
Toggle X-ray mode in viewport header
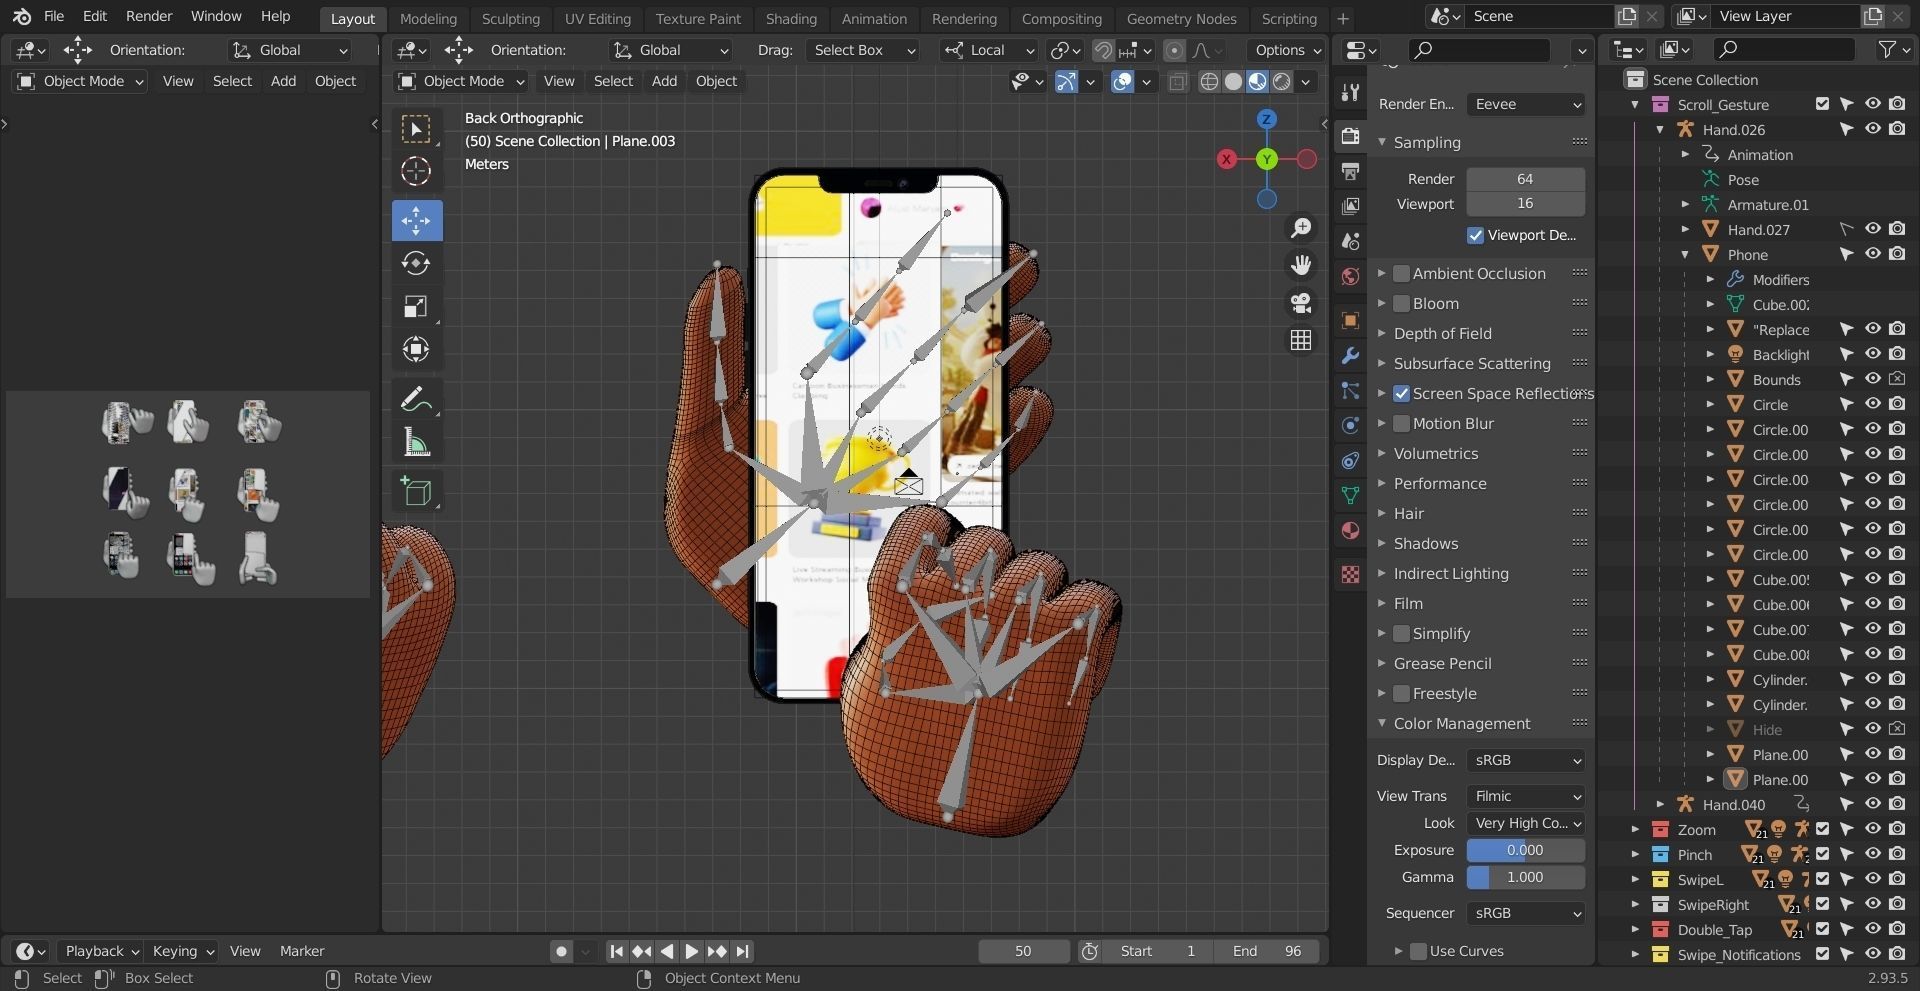(x=1177, y=82)
